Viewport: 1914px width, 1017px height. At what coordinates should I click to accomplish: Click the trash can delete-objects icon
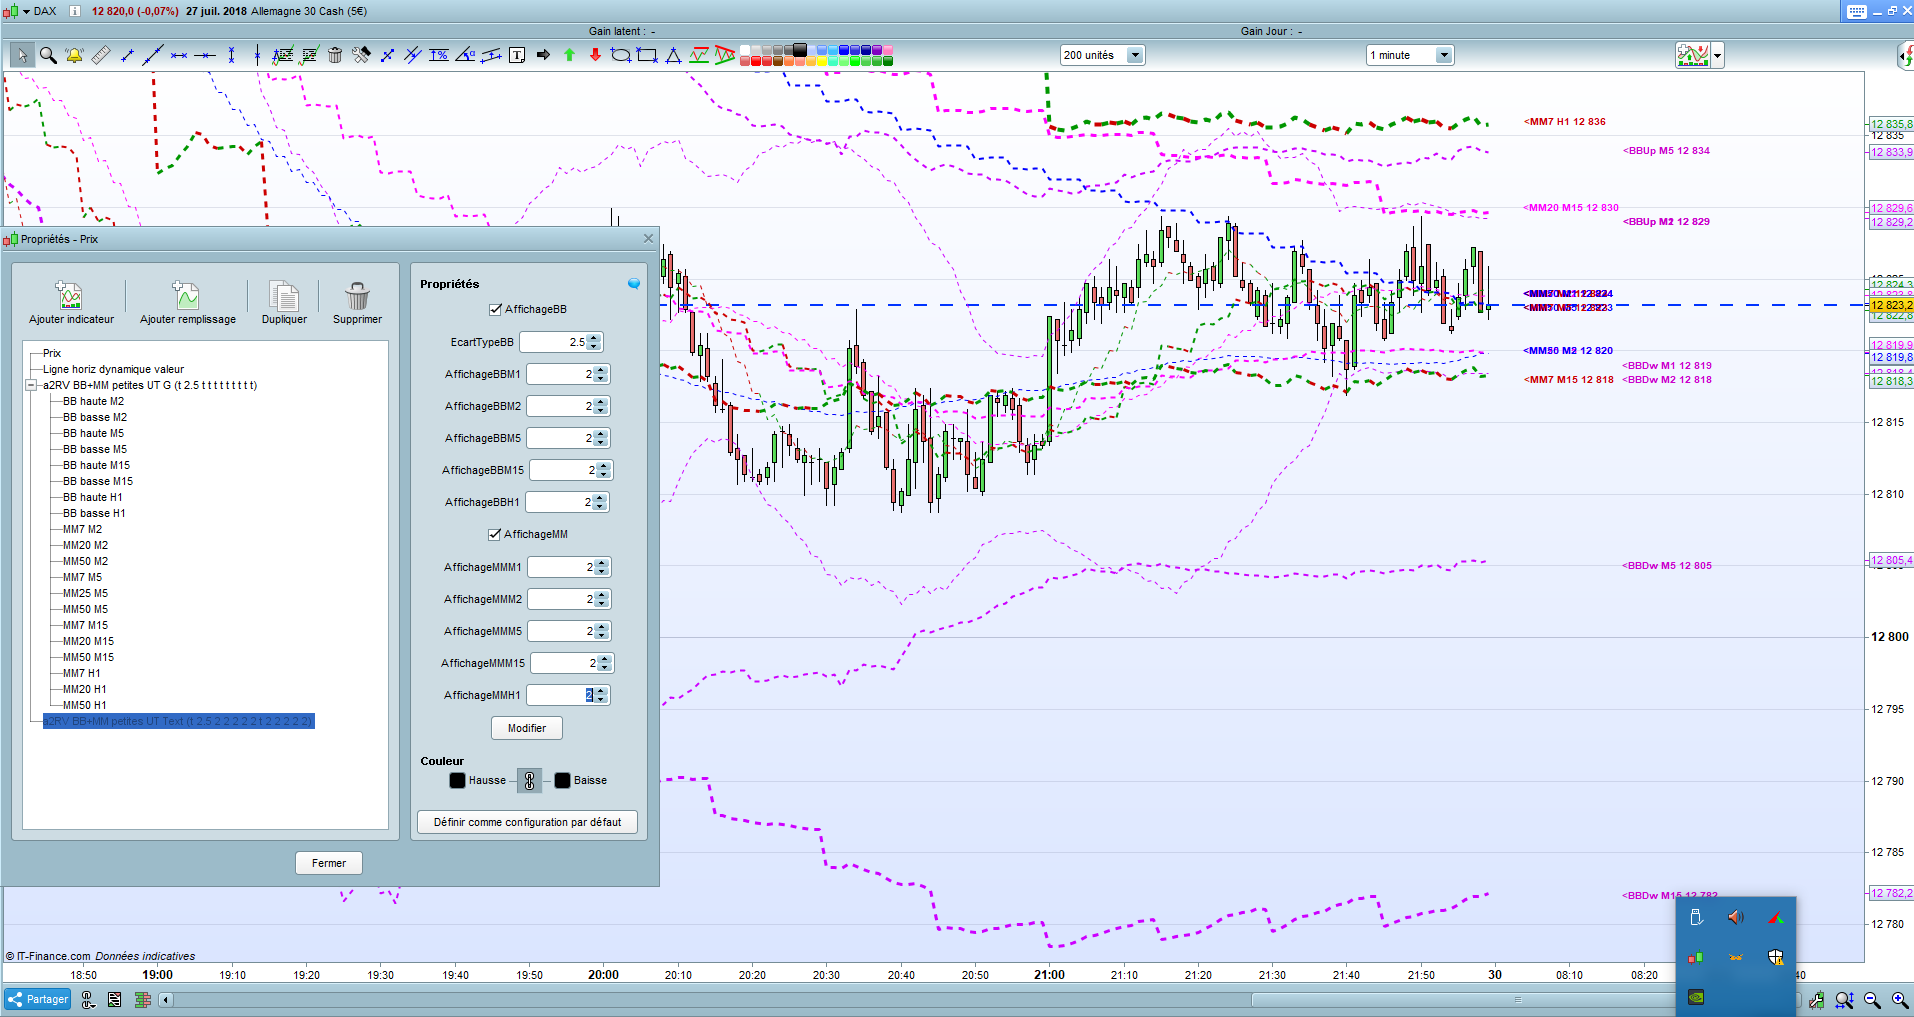(335, 55)
